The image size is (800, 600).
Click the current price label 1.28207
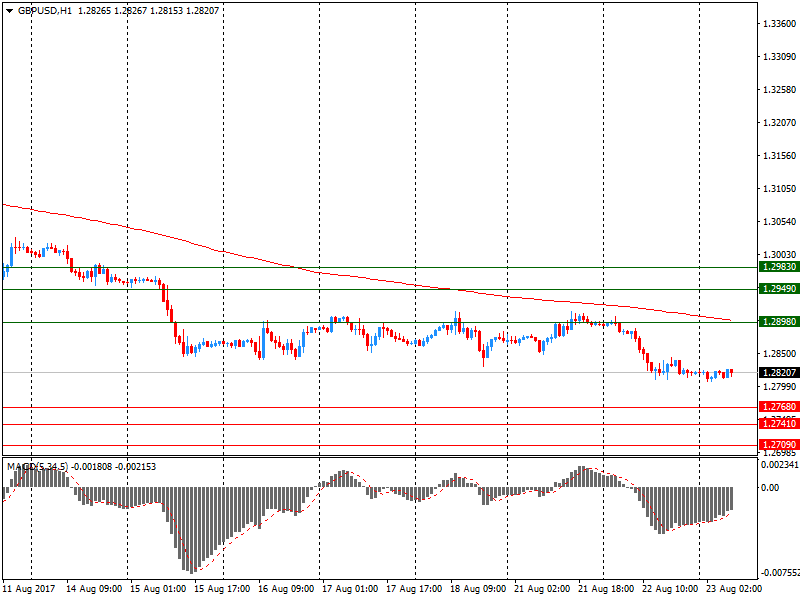coord(779,372)
